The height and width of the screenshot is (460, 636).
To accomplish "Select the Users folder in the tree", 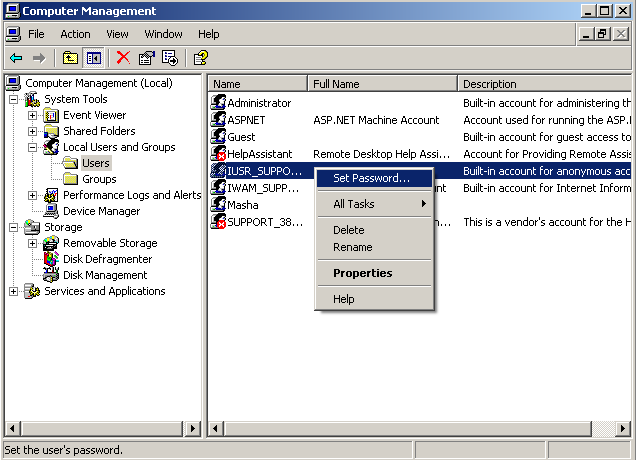I will coord(96,163).
